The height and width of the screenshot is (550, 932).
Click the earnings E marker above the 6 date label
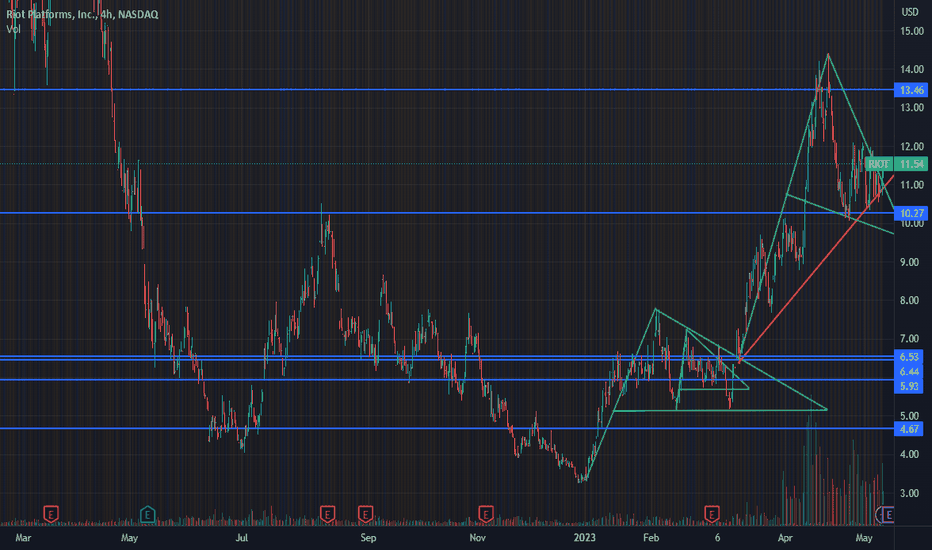tap(711, 513)
